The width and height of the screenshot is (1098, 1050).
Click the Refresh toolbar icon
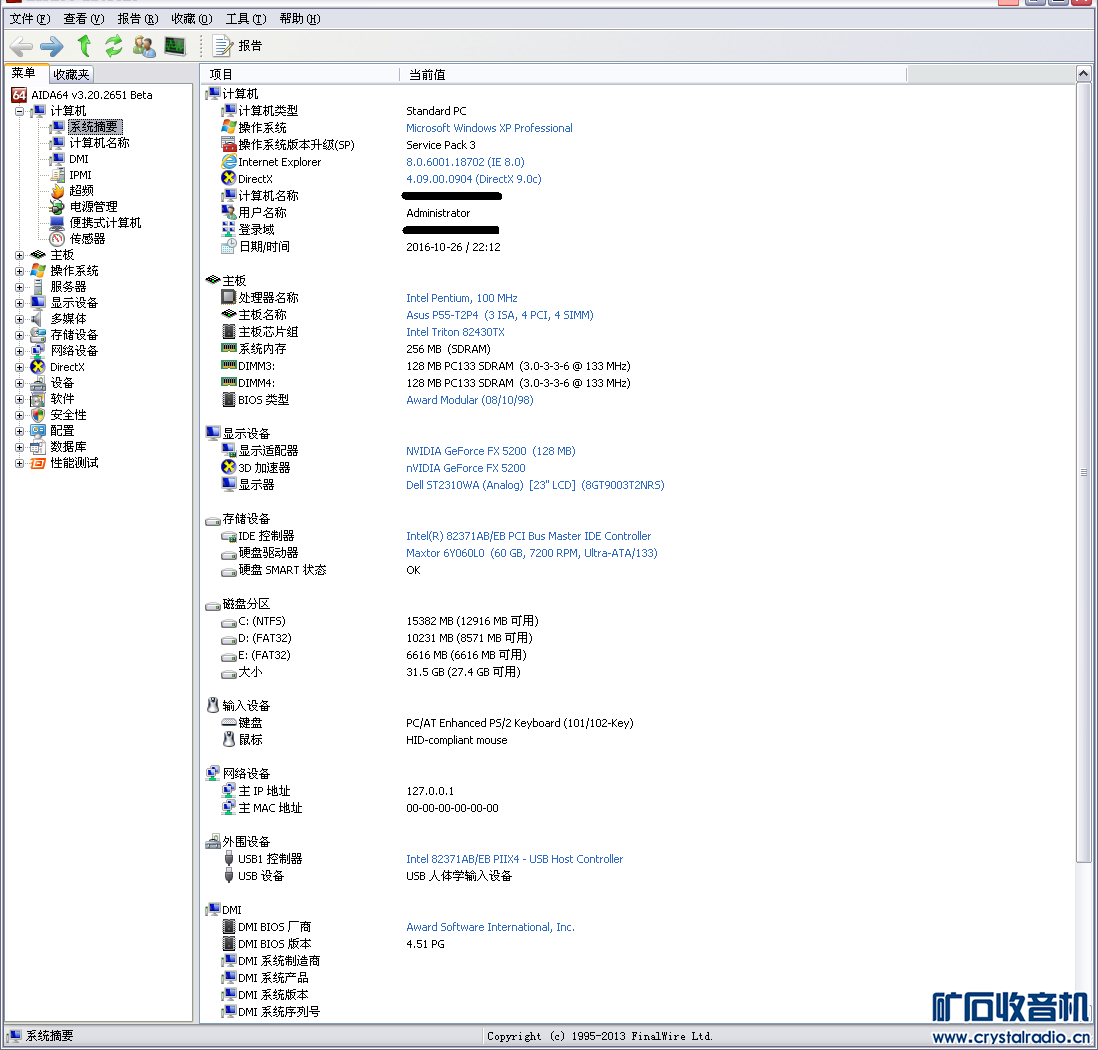pyautogui.click(x=113, y=46)
